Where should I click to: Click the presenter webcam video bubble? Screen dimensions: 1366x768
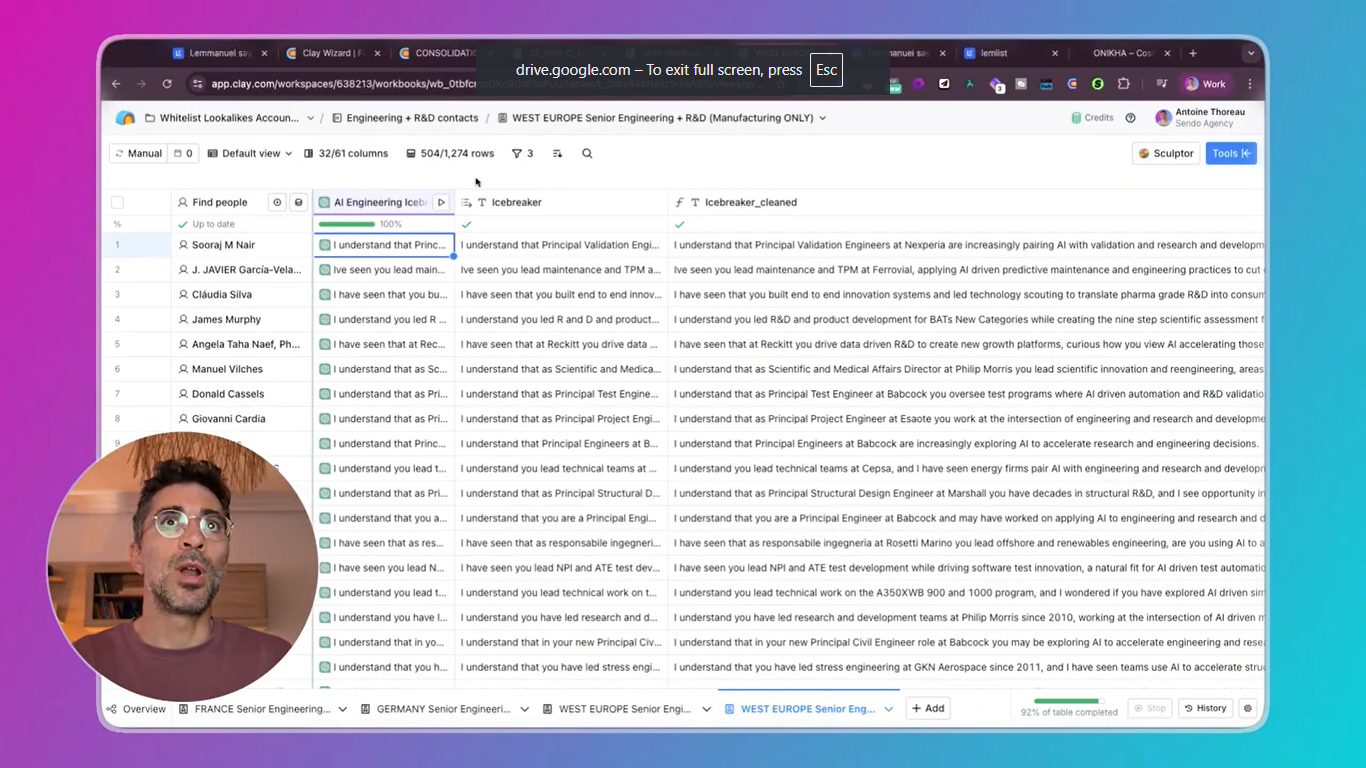(181, 566)
